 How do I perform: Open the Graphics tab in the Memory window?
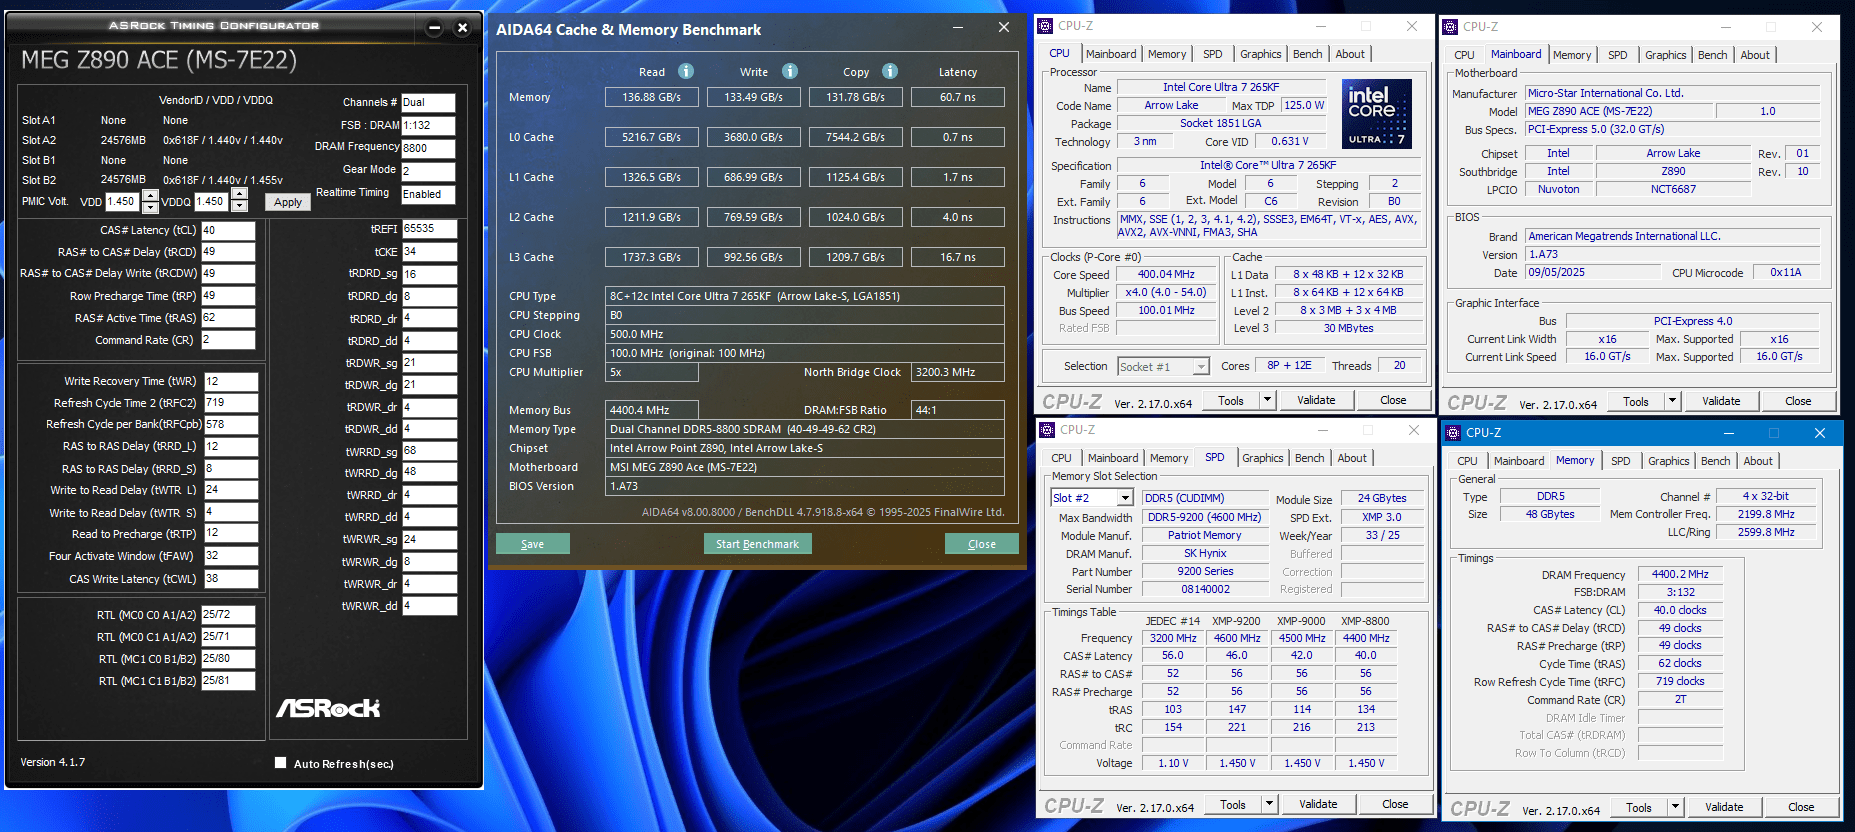[x=1668, y=461]
